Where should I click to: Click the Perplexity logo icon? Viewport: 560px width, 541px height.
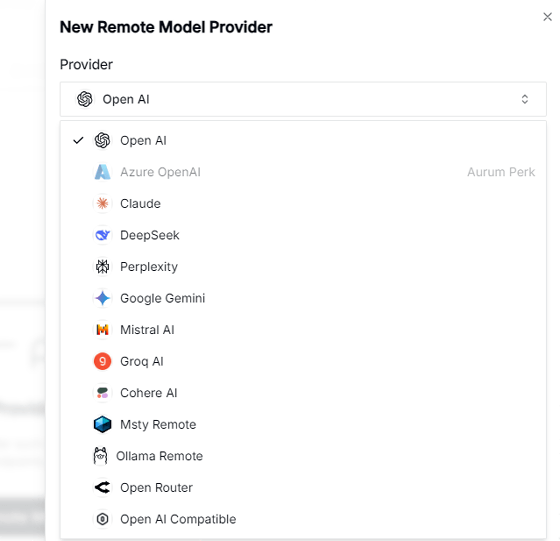[102, 267]
